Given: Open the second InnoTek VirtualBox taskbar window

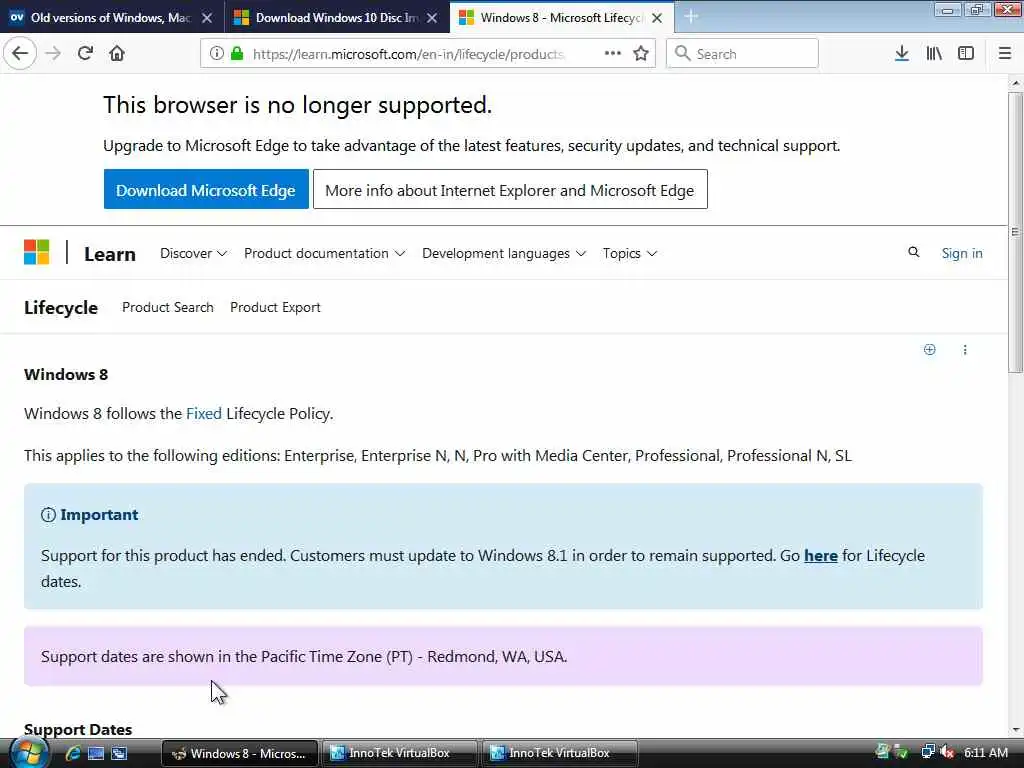Looking at the screenshot, I should 559,753.
